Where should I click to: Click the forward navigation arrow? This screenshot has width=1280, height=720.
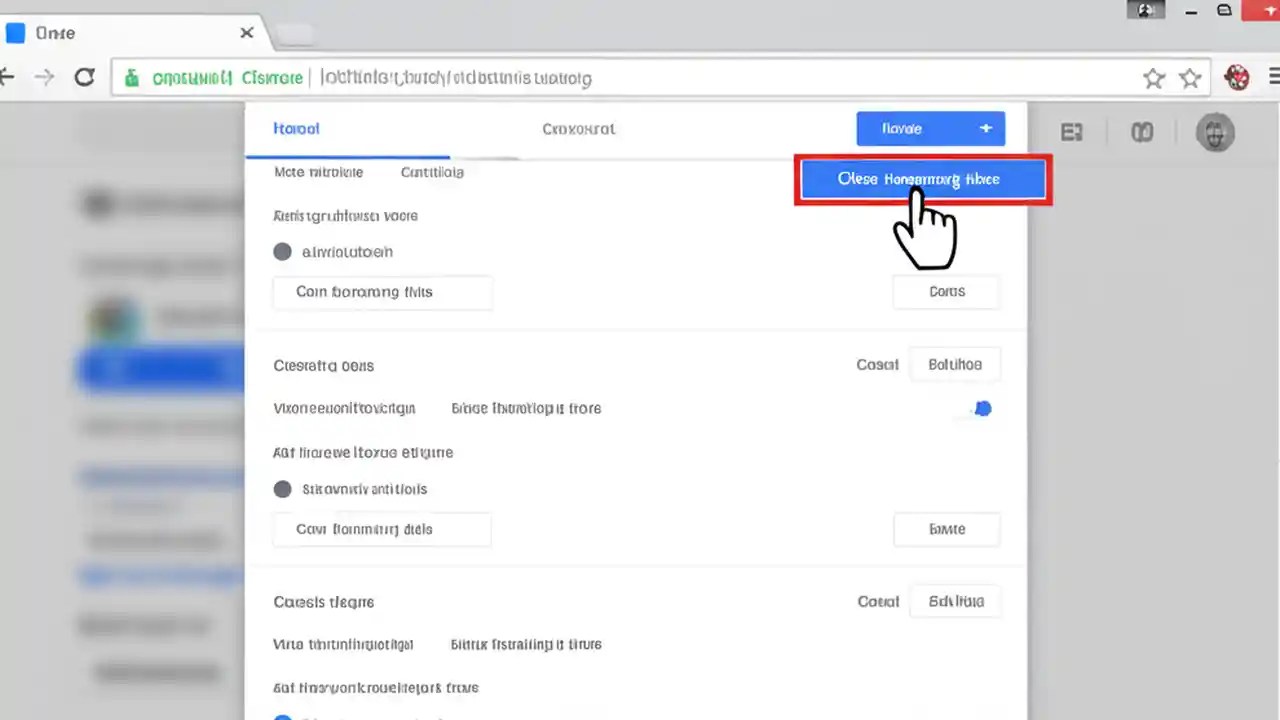tap(45, 77)
